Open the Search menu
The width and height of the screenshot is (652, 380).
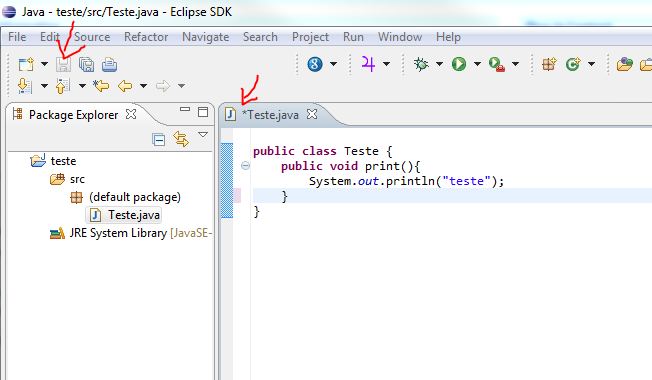point(260,37)
